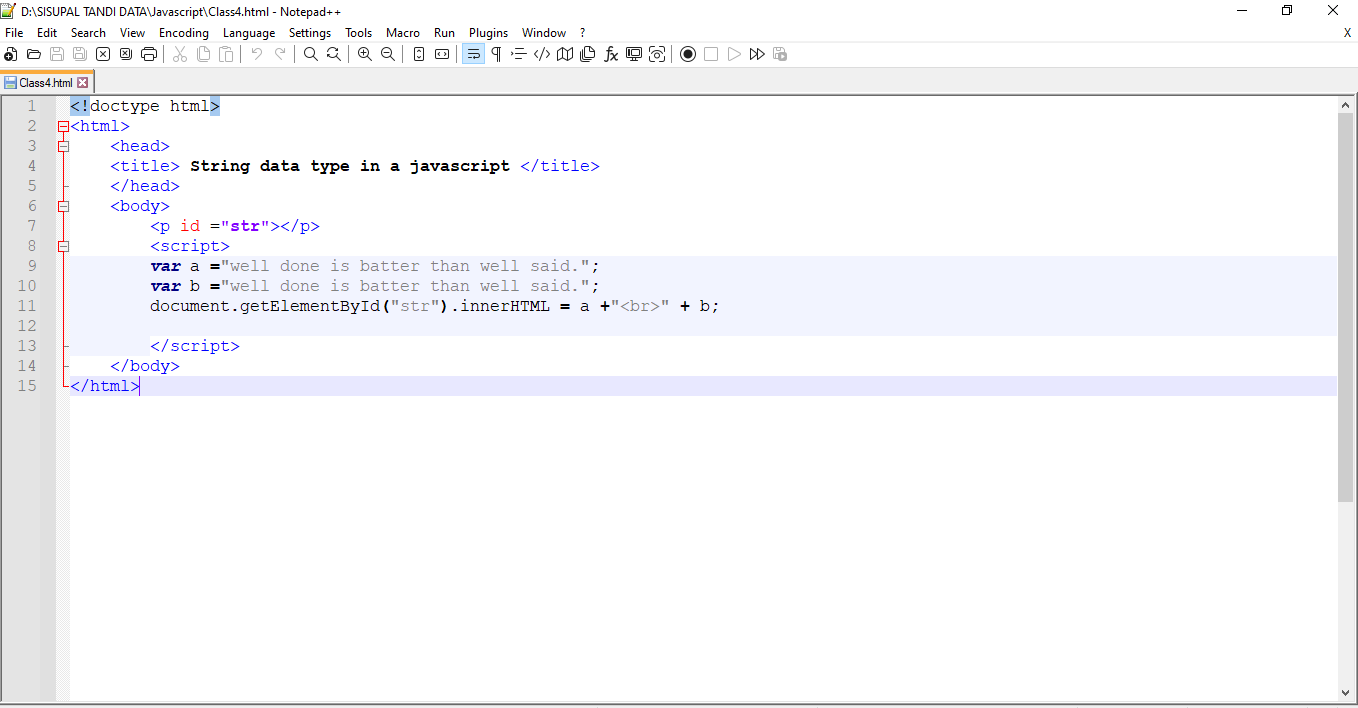The height and width of the screenshot is (708, 1358).
Task: Start macro recording with the record icon
Action: click(x=688, y=54)
